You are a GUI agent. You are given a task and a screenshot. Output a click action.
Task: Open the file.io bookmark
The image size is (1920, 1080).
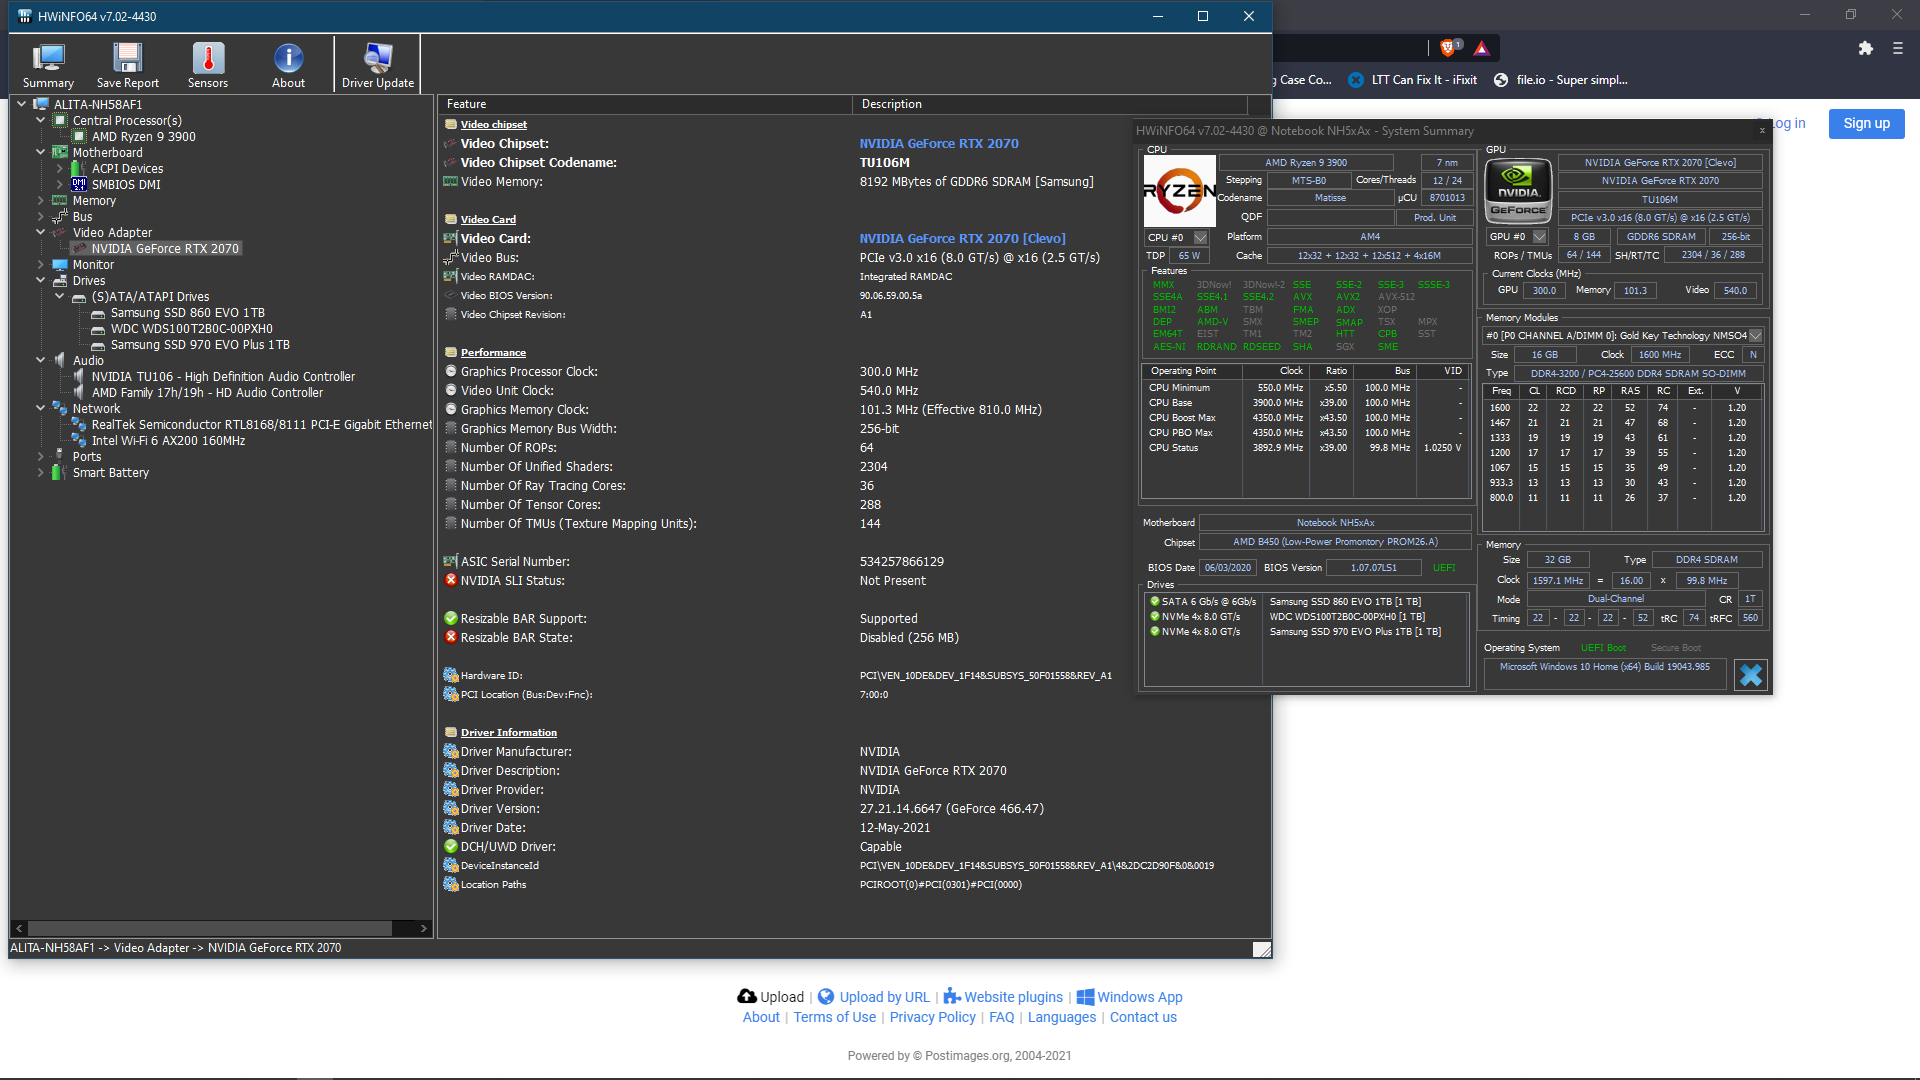(x=1560, y=80)
